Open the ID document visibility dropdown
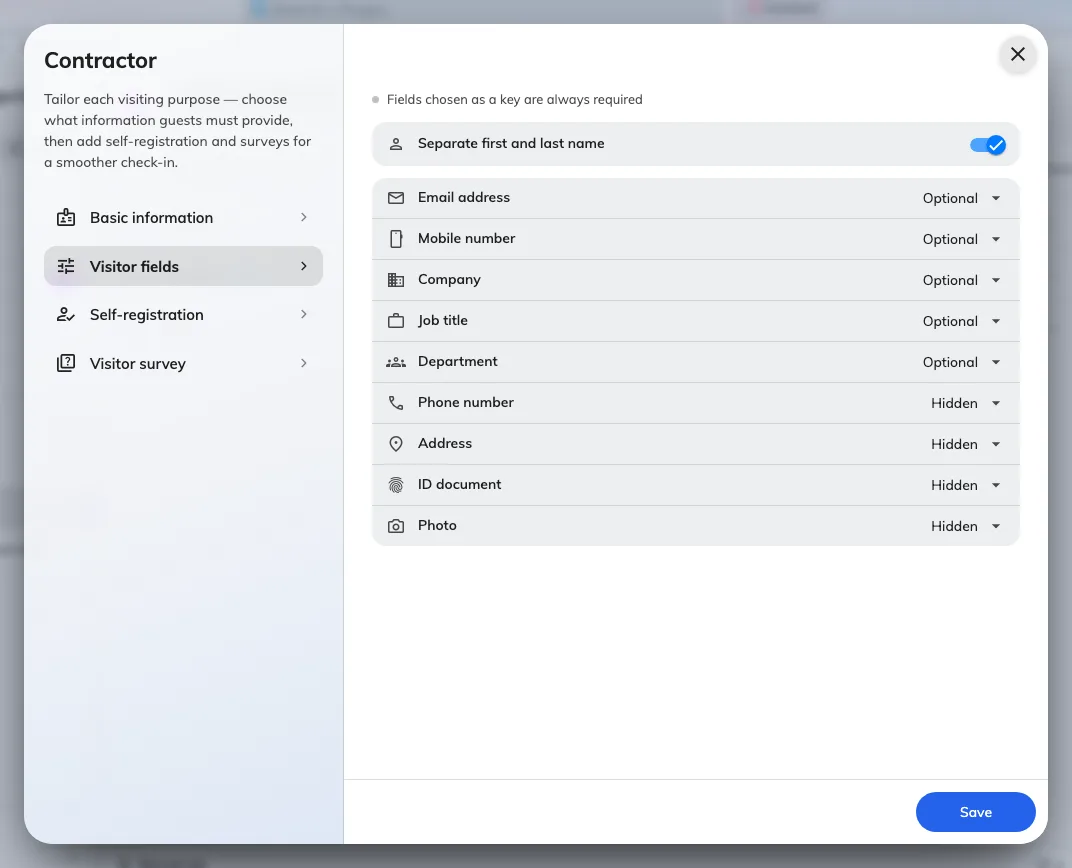 click(966, 485)
